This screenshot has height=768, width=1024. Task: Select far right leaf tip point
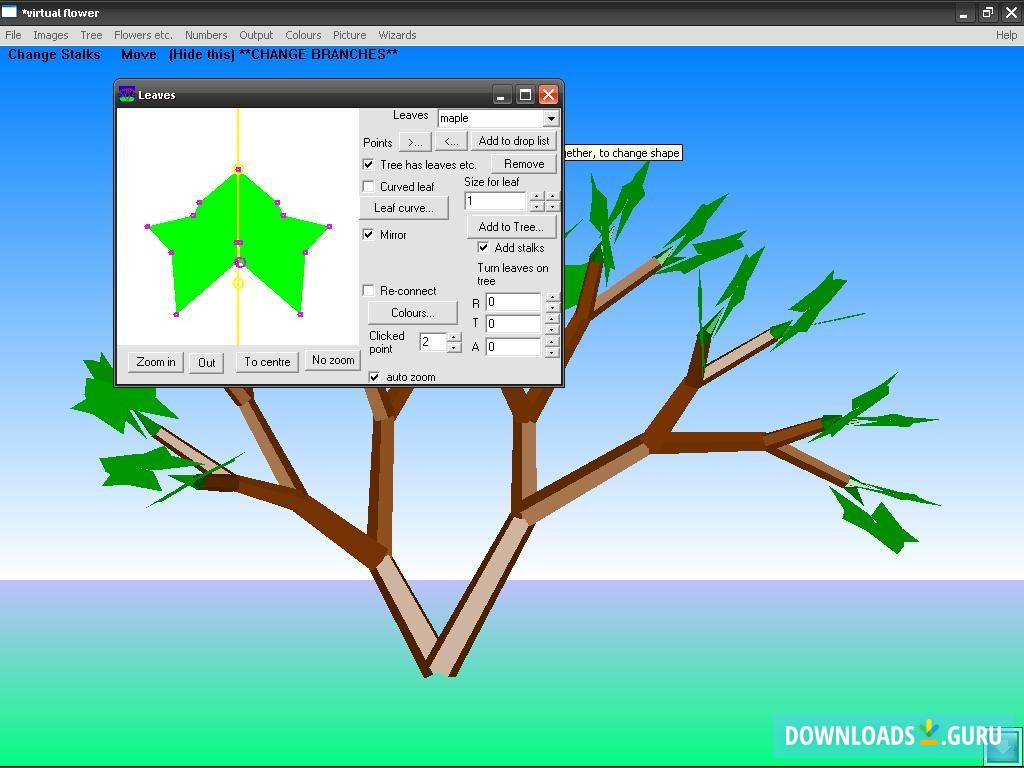click(x=329, y=227)
